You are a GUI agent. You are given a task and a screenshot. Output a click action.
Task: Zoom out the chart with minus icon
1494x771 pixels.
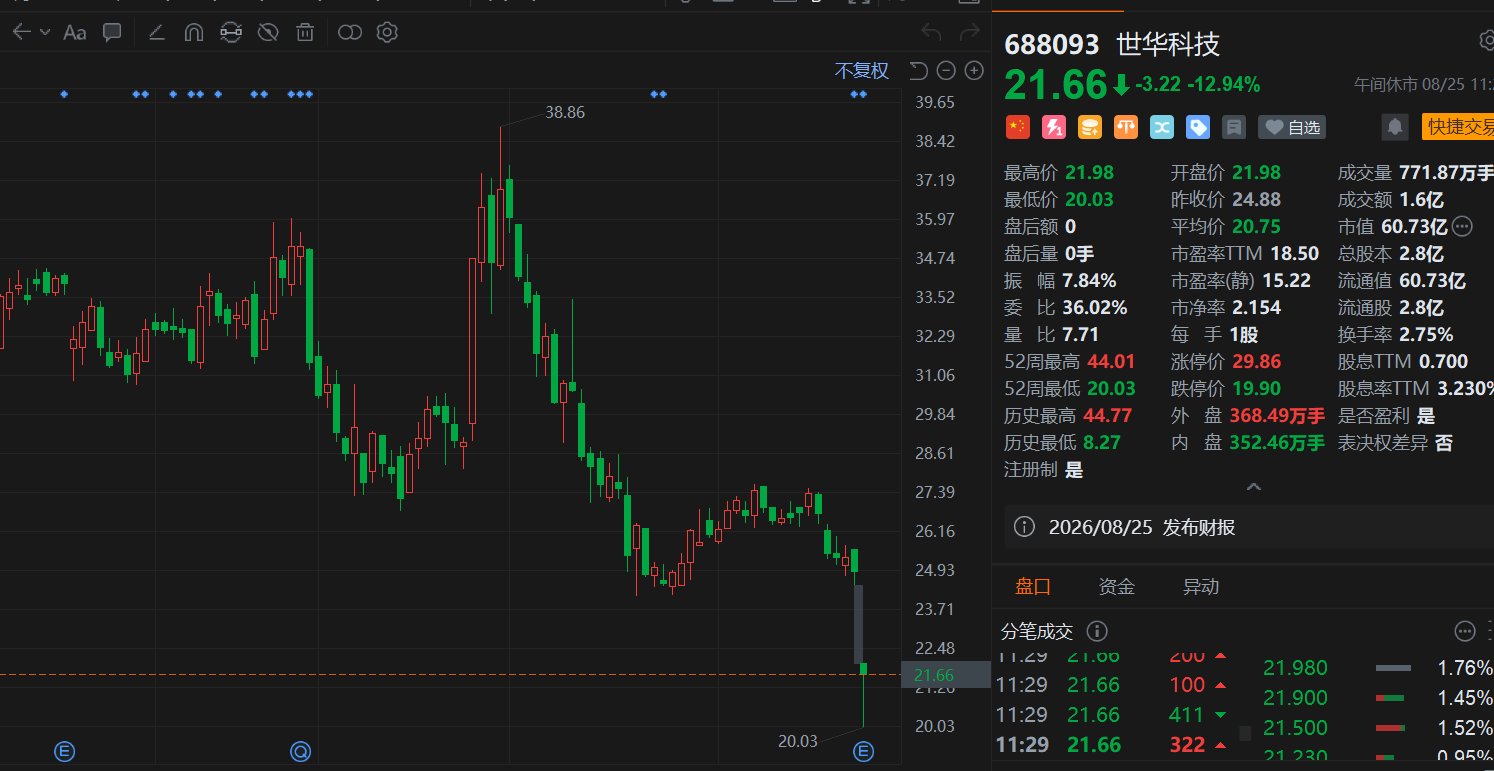[946, 70]
